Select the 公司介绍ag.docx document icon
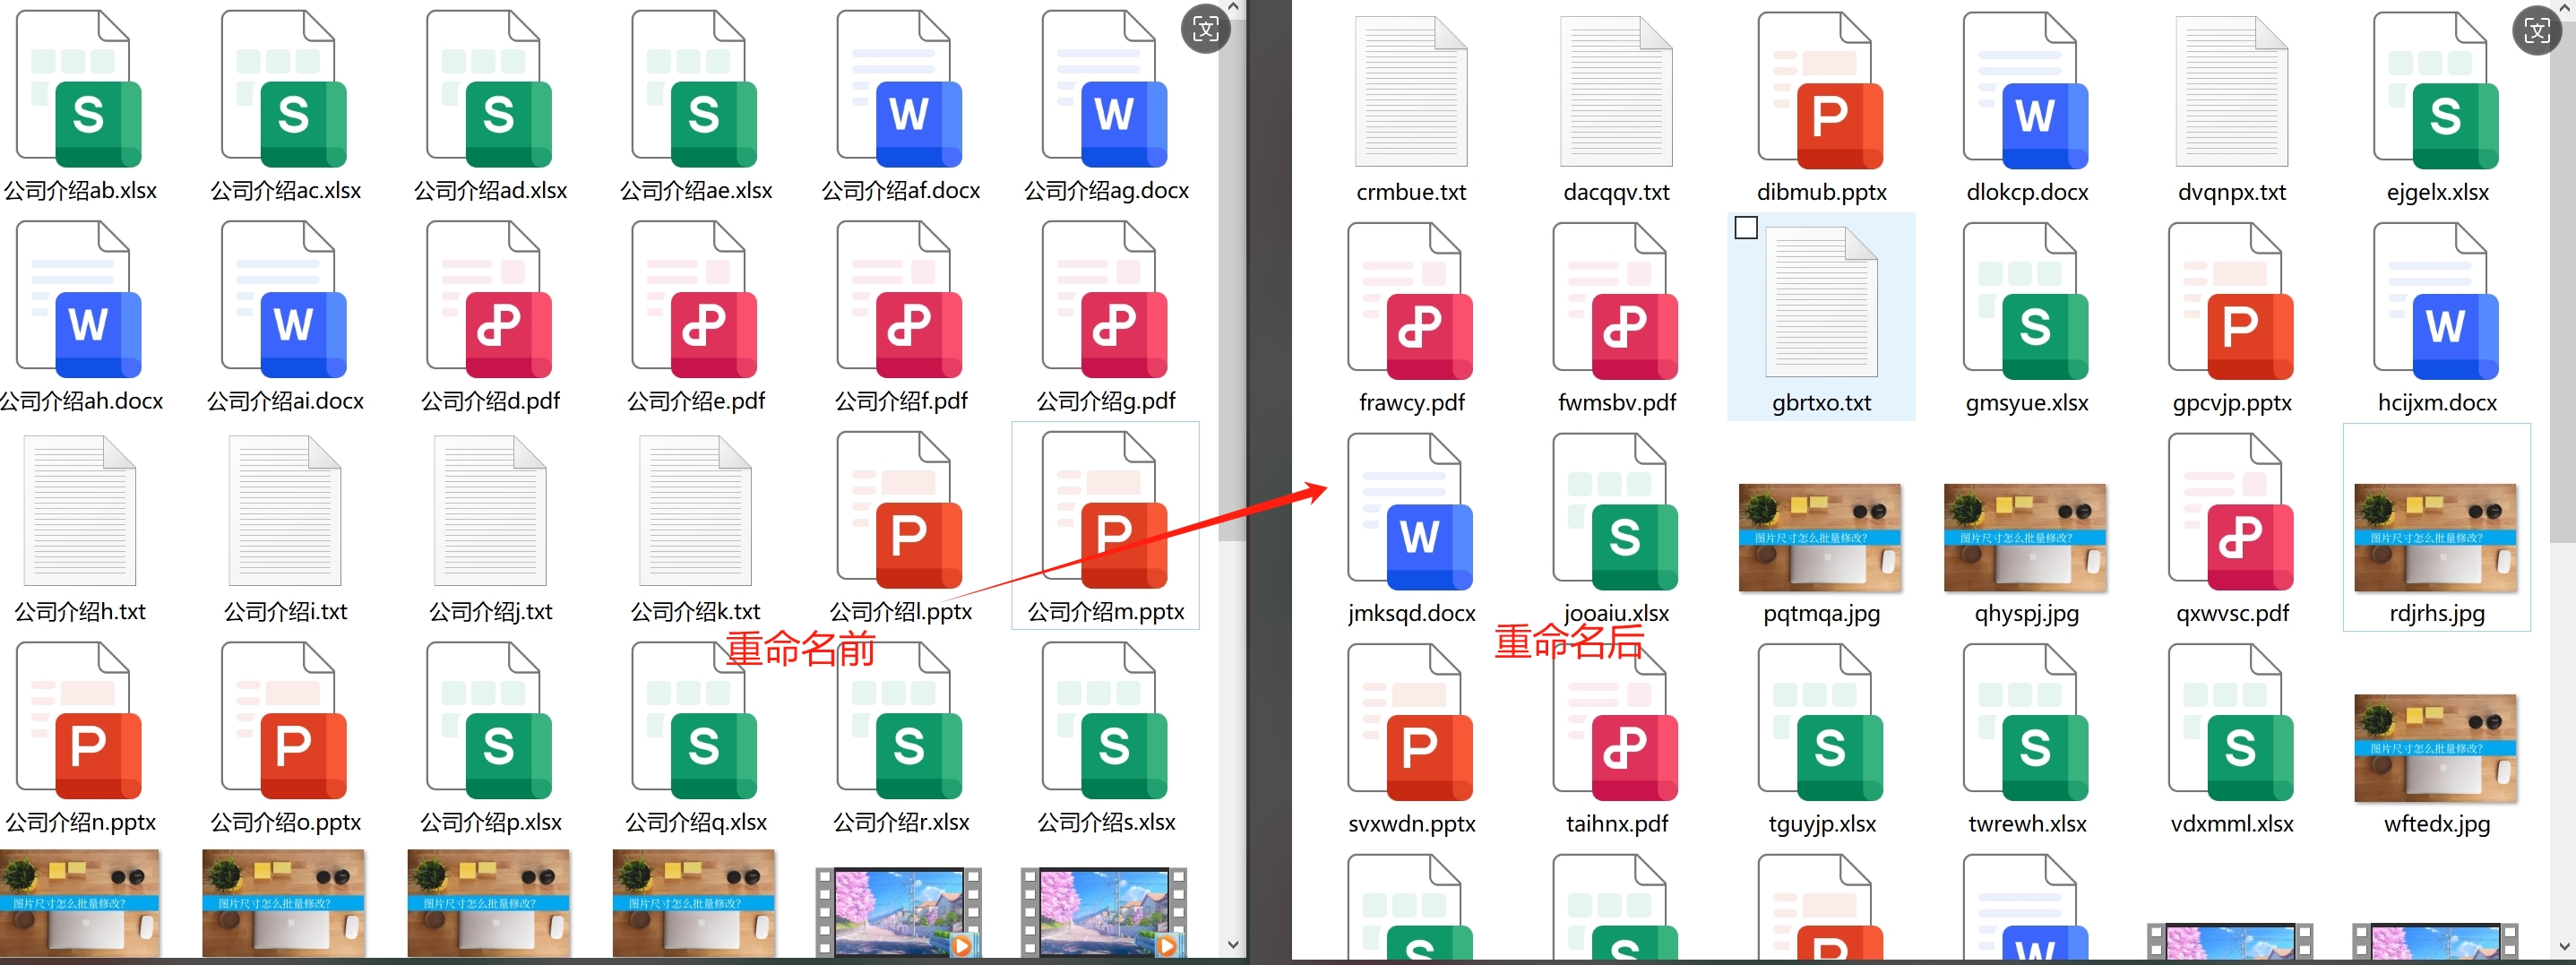The image size is (2576, 965). tap(1104, 89)
